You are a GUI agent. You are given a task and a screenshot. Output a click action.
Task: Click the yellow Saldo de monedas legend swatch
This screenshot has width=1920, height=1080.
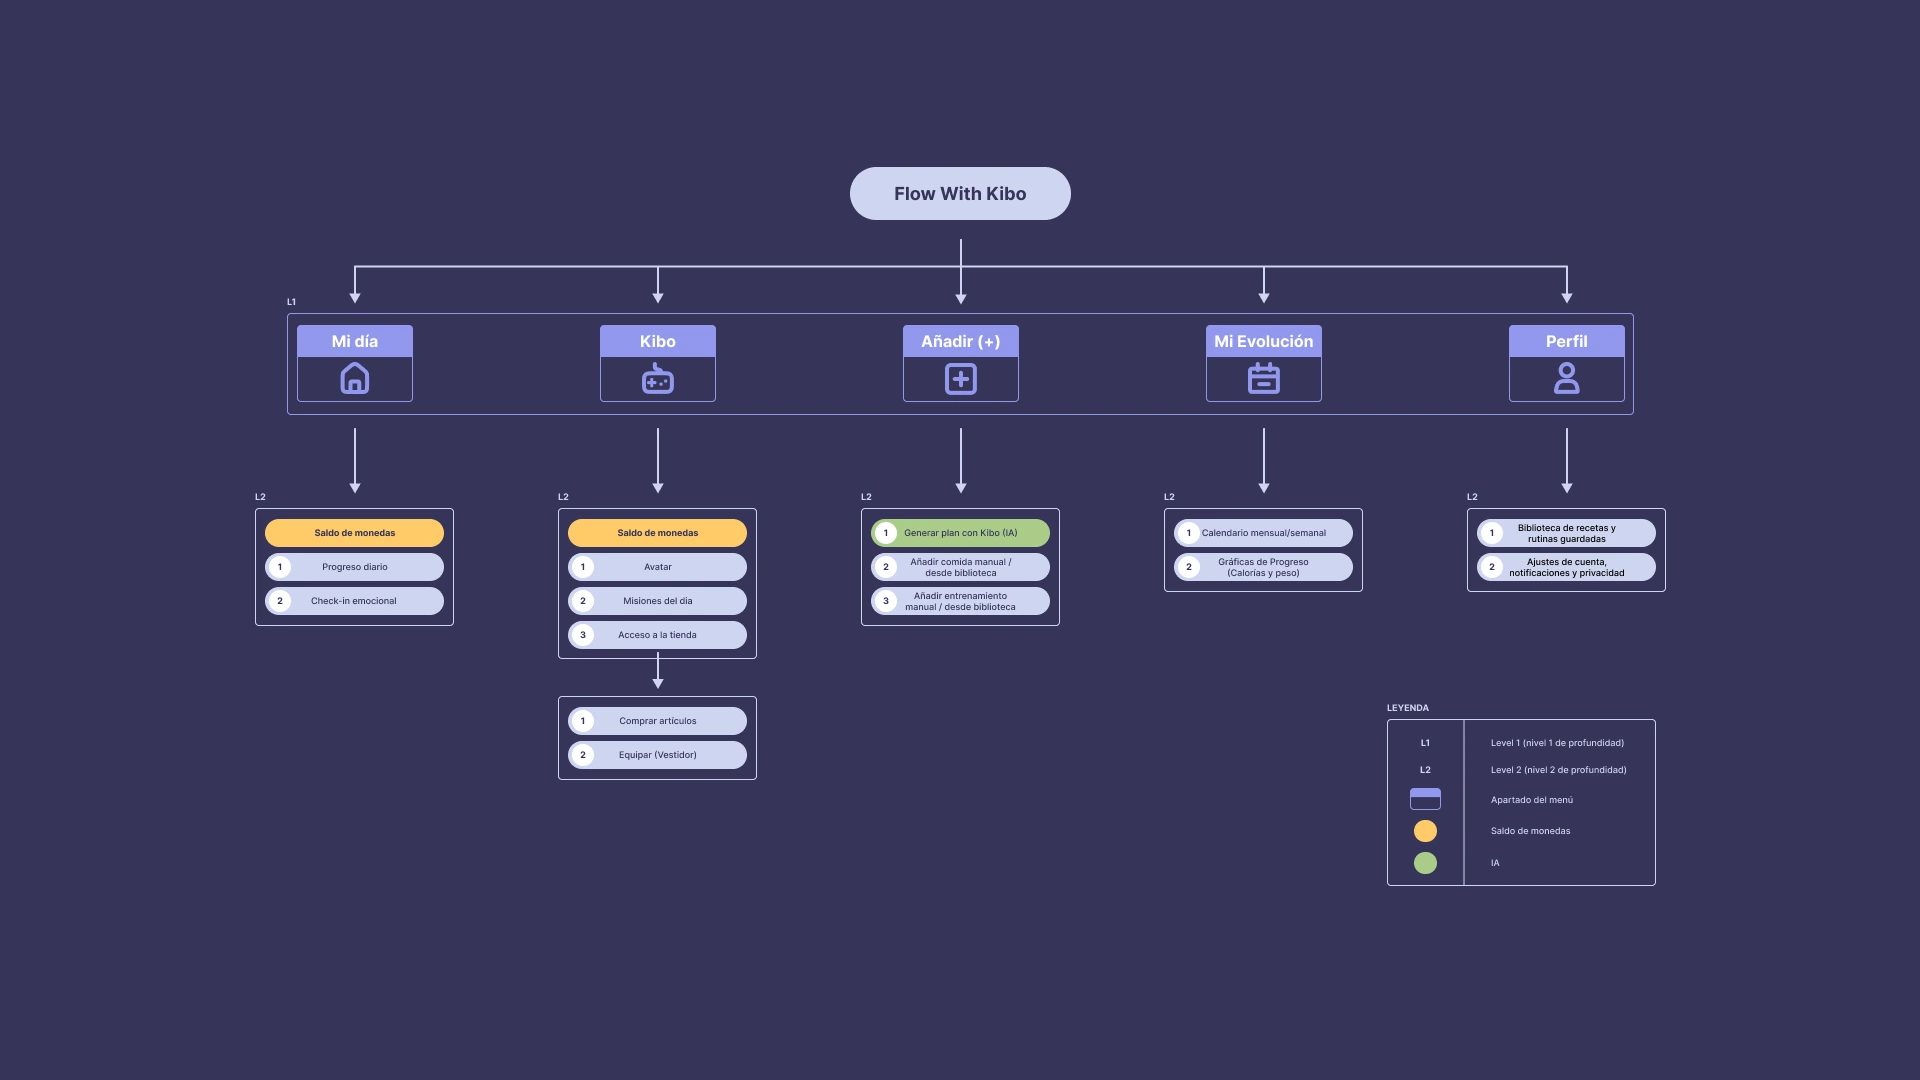click(x=1425, y=831)
